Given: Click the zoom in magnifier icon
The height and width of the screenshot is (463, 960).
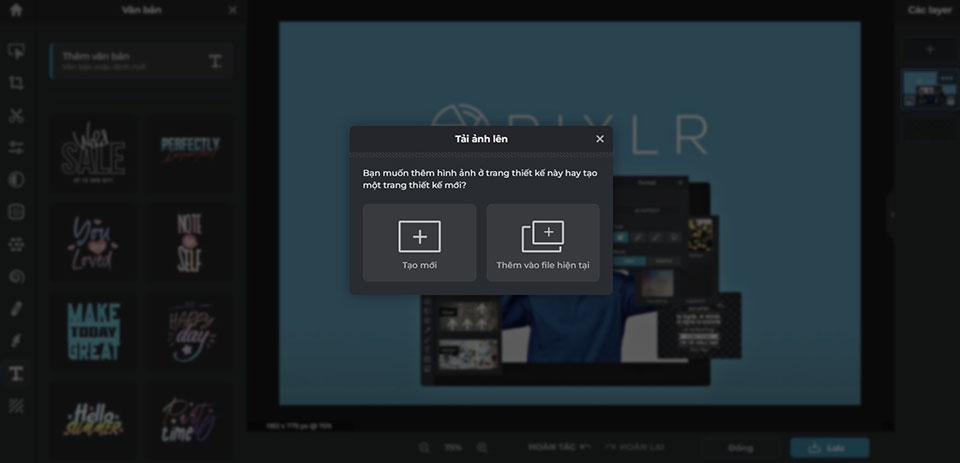Looking at the screenshot, I should point(482,448).
